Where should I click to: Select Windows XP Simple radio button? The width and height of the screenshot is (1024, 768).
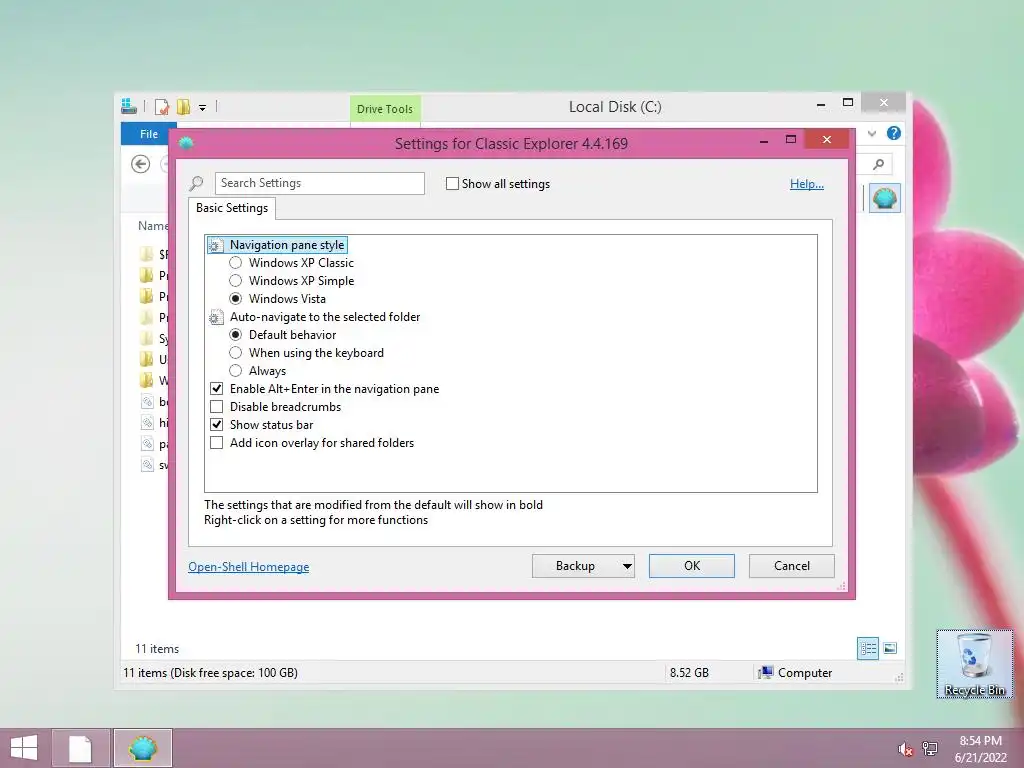click(236, 281)
